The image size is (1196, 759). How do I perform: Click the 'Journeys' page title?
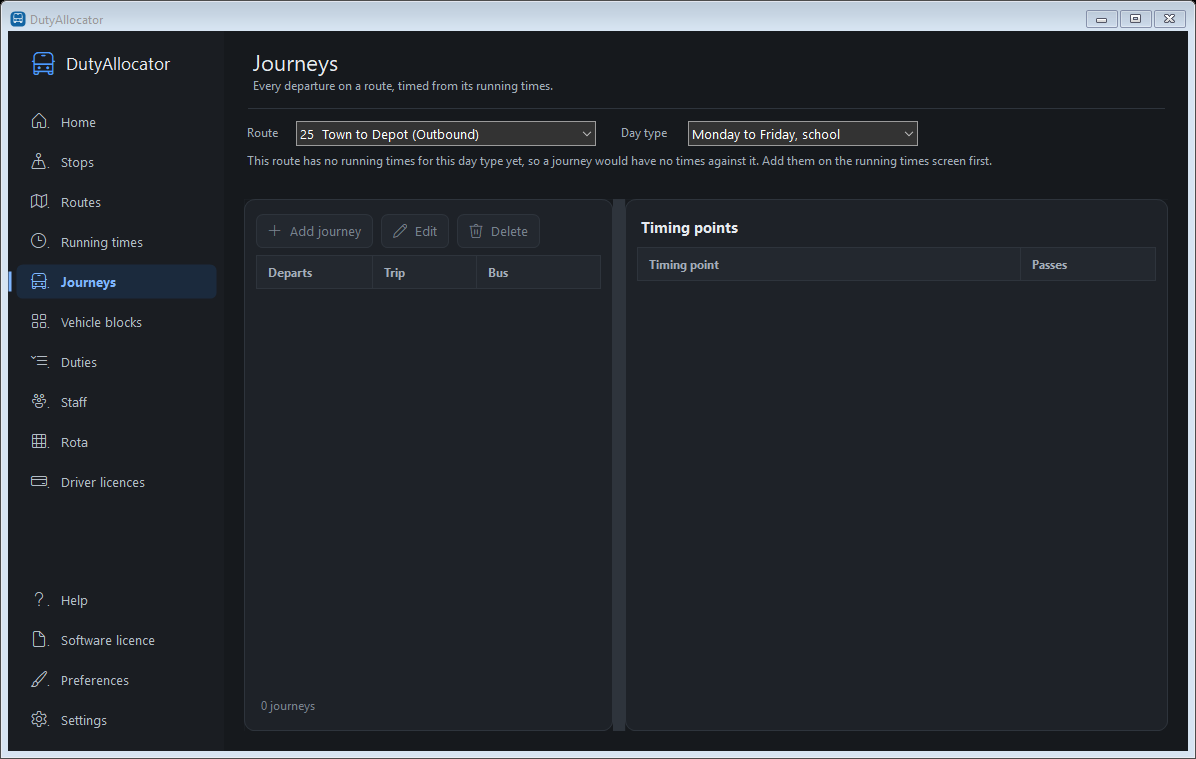pos(294,63)
